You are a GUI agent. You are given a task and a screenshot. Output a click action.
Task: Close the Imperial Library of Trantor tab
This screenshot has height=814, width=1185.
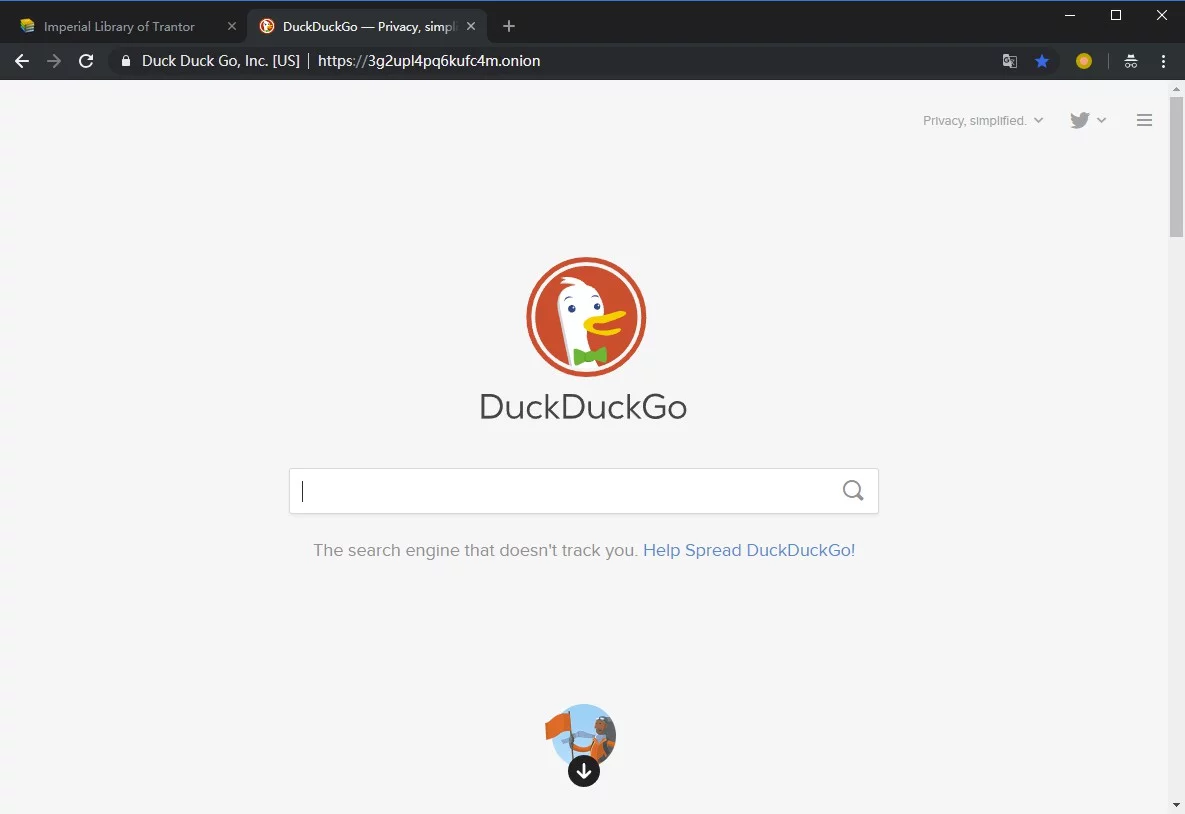pyautogui.click(x=231, y=26)
